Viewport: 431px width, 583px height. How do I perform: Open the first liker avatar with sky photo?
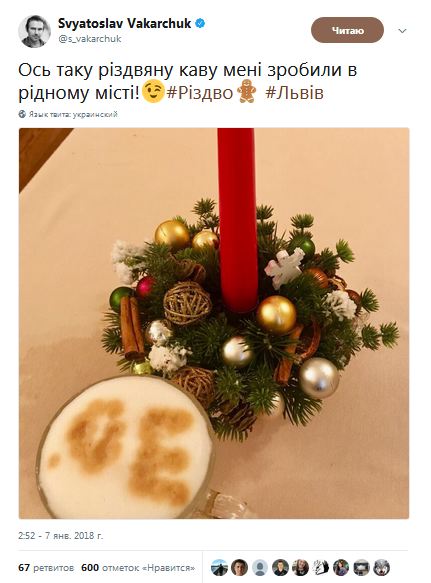click(x=219, y=568)
